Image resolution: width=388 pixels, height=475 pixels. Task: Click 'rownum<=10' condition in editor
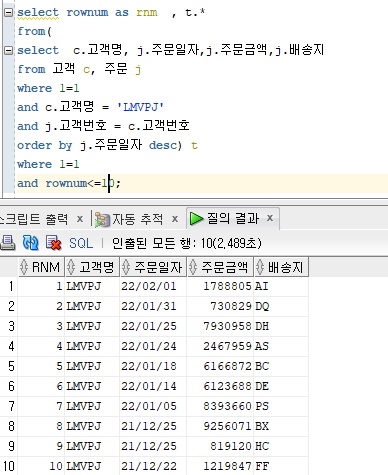[x=81, y=183]
